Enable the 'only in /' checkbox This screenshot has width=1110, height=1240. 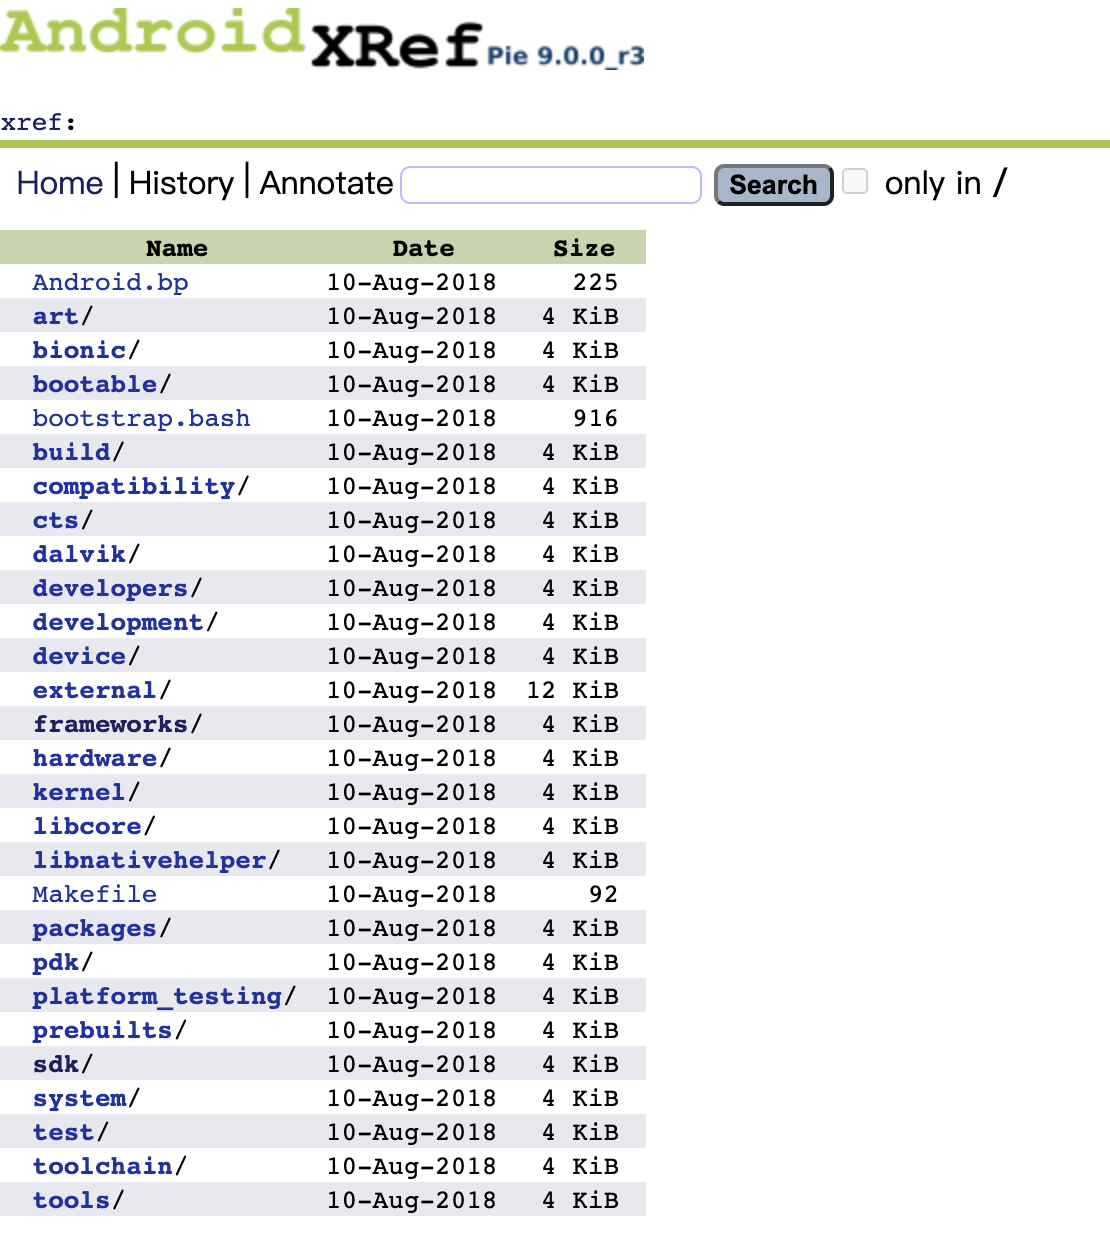pyautogui.click(x=855, y=179)
